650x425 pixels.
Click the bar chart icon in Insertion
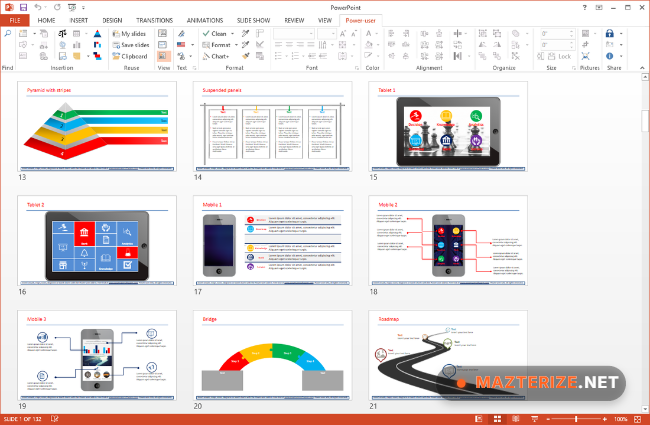point(77,45)
